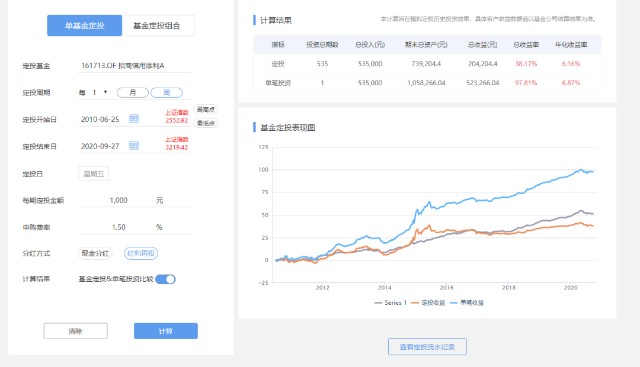The image size is (640, 367).
Task: Click the 最低点 button
Action: pos(205,123)
